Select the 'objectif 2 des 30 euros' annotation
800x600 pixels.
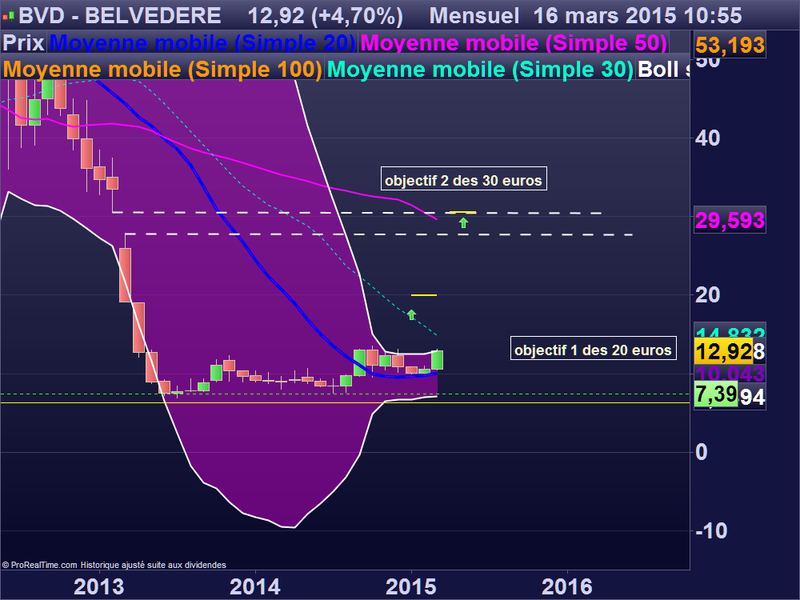(463, 180)
